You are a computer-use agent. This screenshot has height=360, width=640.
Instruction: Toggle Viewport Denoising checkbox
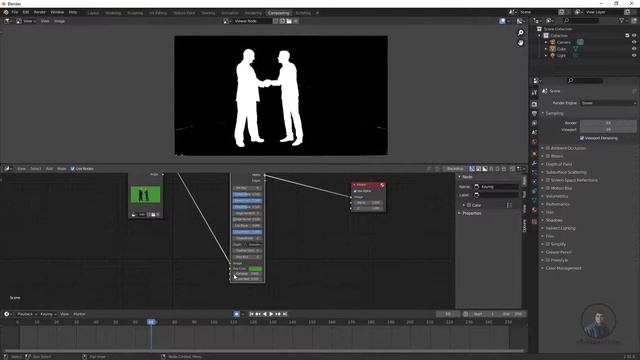582,138
